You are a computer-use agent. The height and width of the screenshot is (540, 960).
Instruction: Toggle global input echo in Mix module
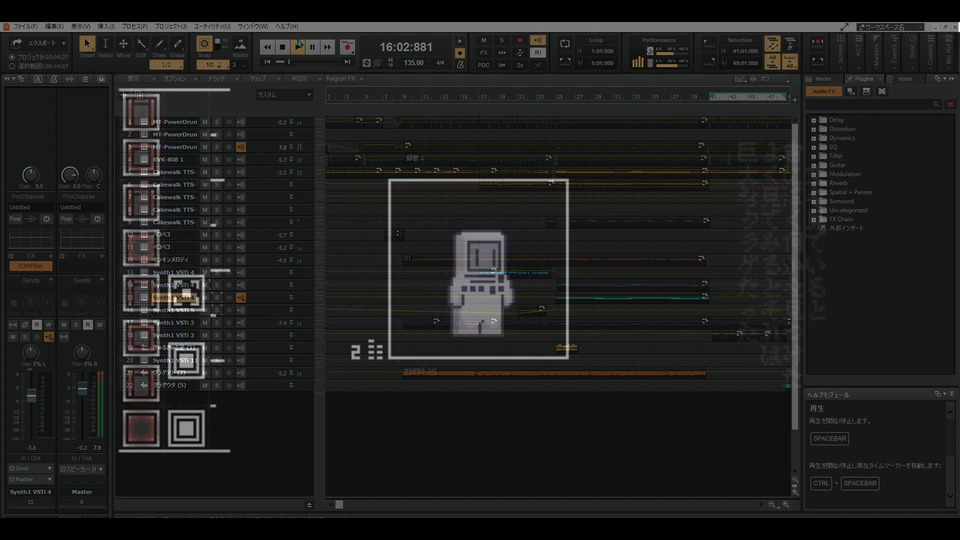538,40
